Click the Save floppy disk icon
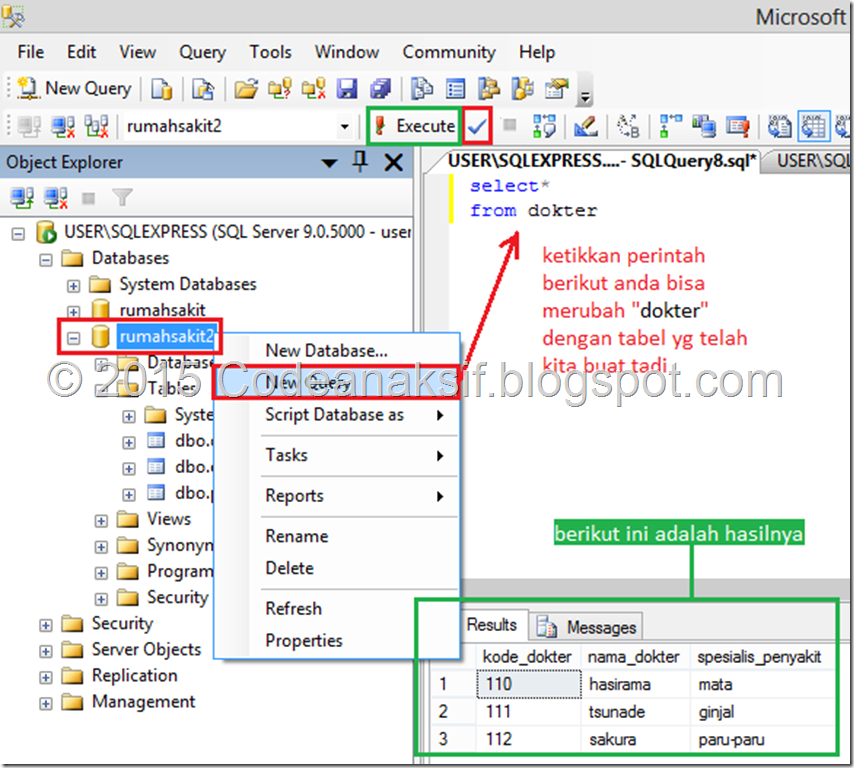Screen dimensions: 854x768 [347, 89]
